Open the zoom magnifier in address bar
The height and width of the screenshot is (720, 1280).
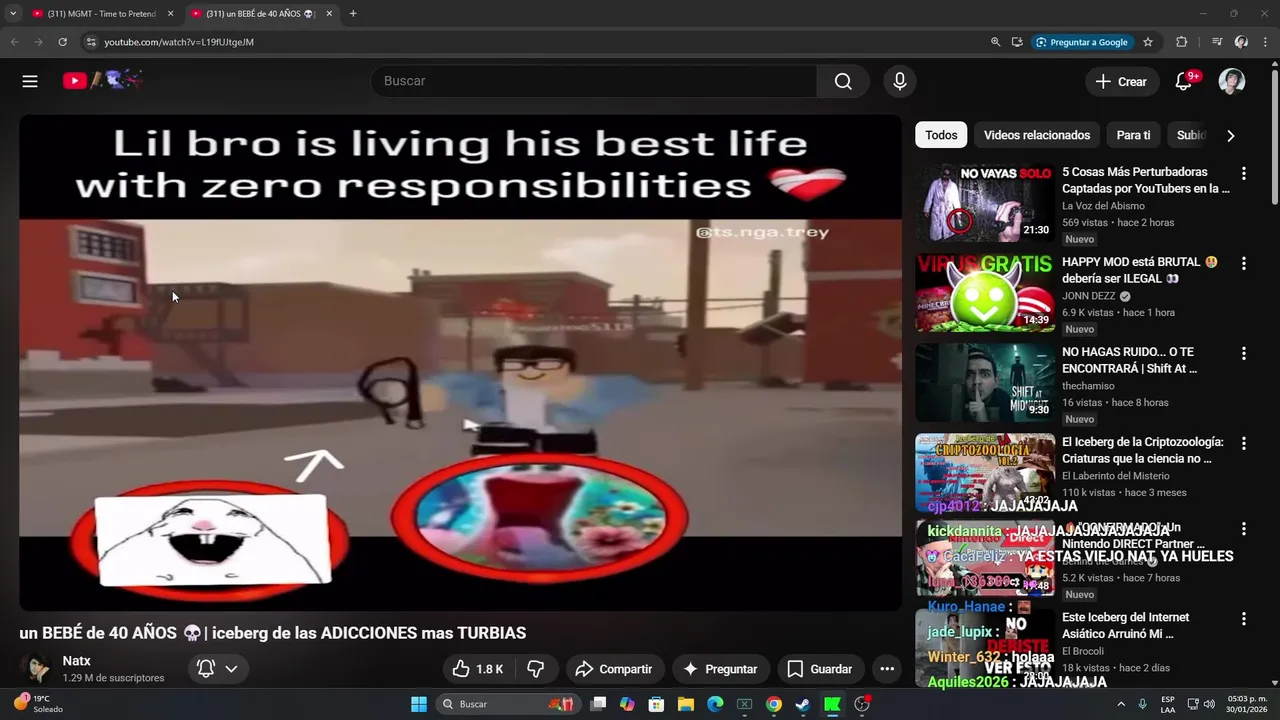(995, 42)
